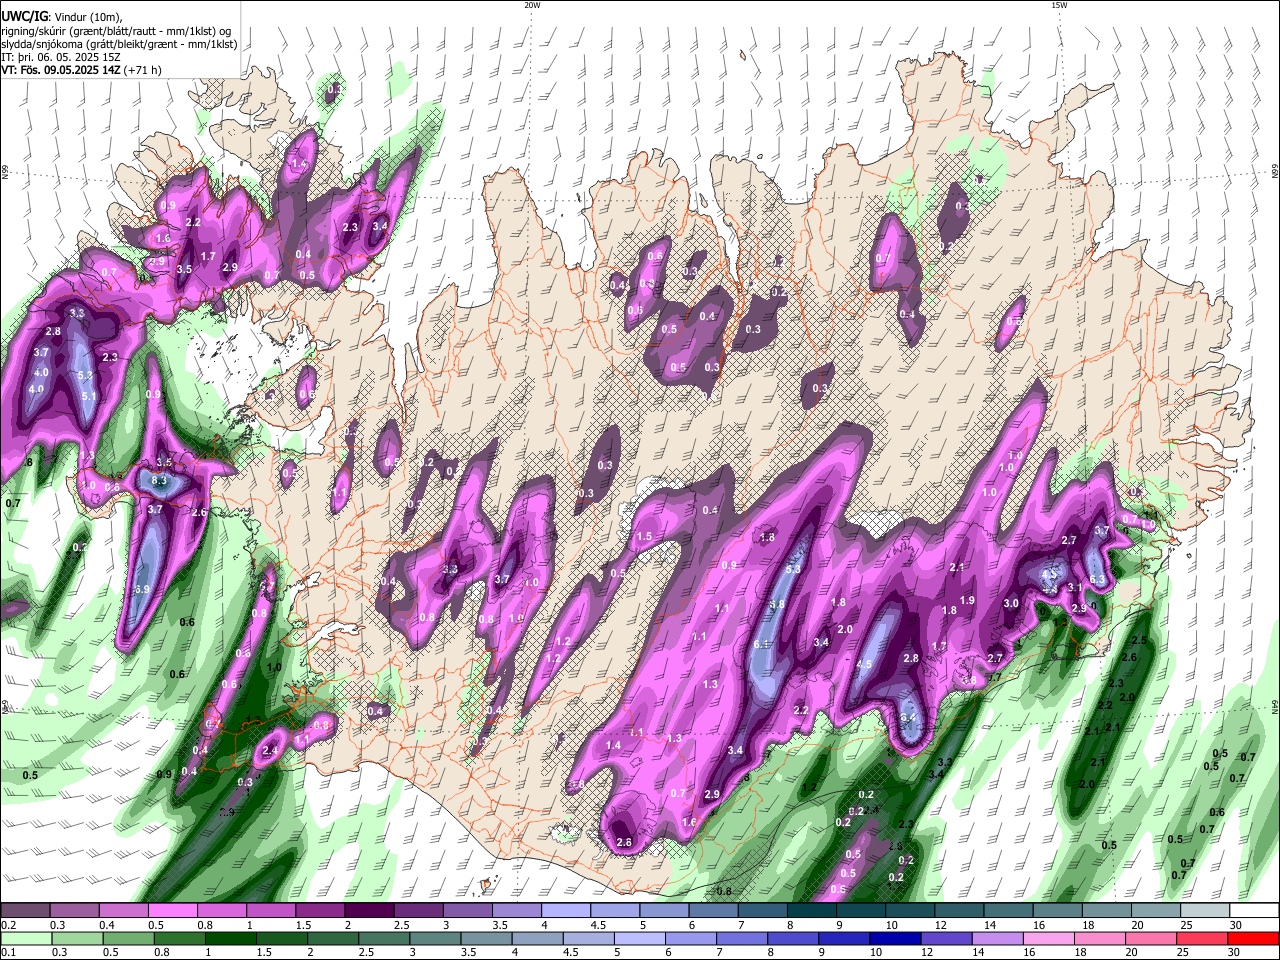
Task: Click the deep navy blue 10 swatch in bottom legend row
Action: tap(894, 938)
